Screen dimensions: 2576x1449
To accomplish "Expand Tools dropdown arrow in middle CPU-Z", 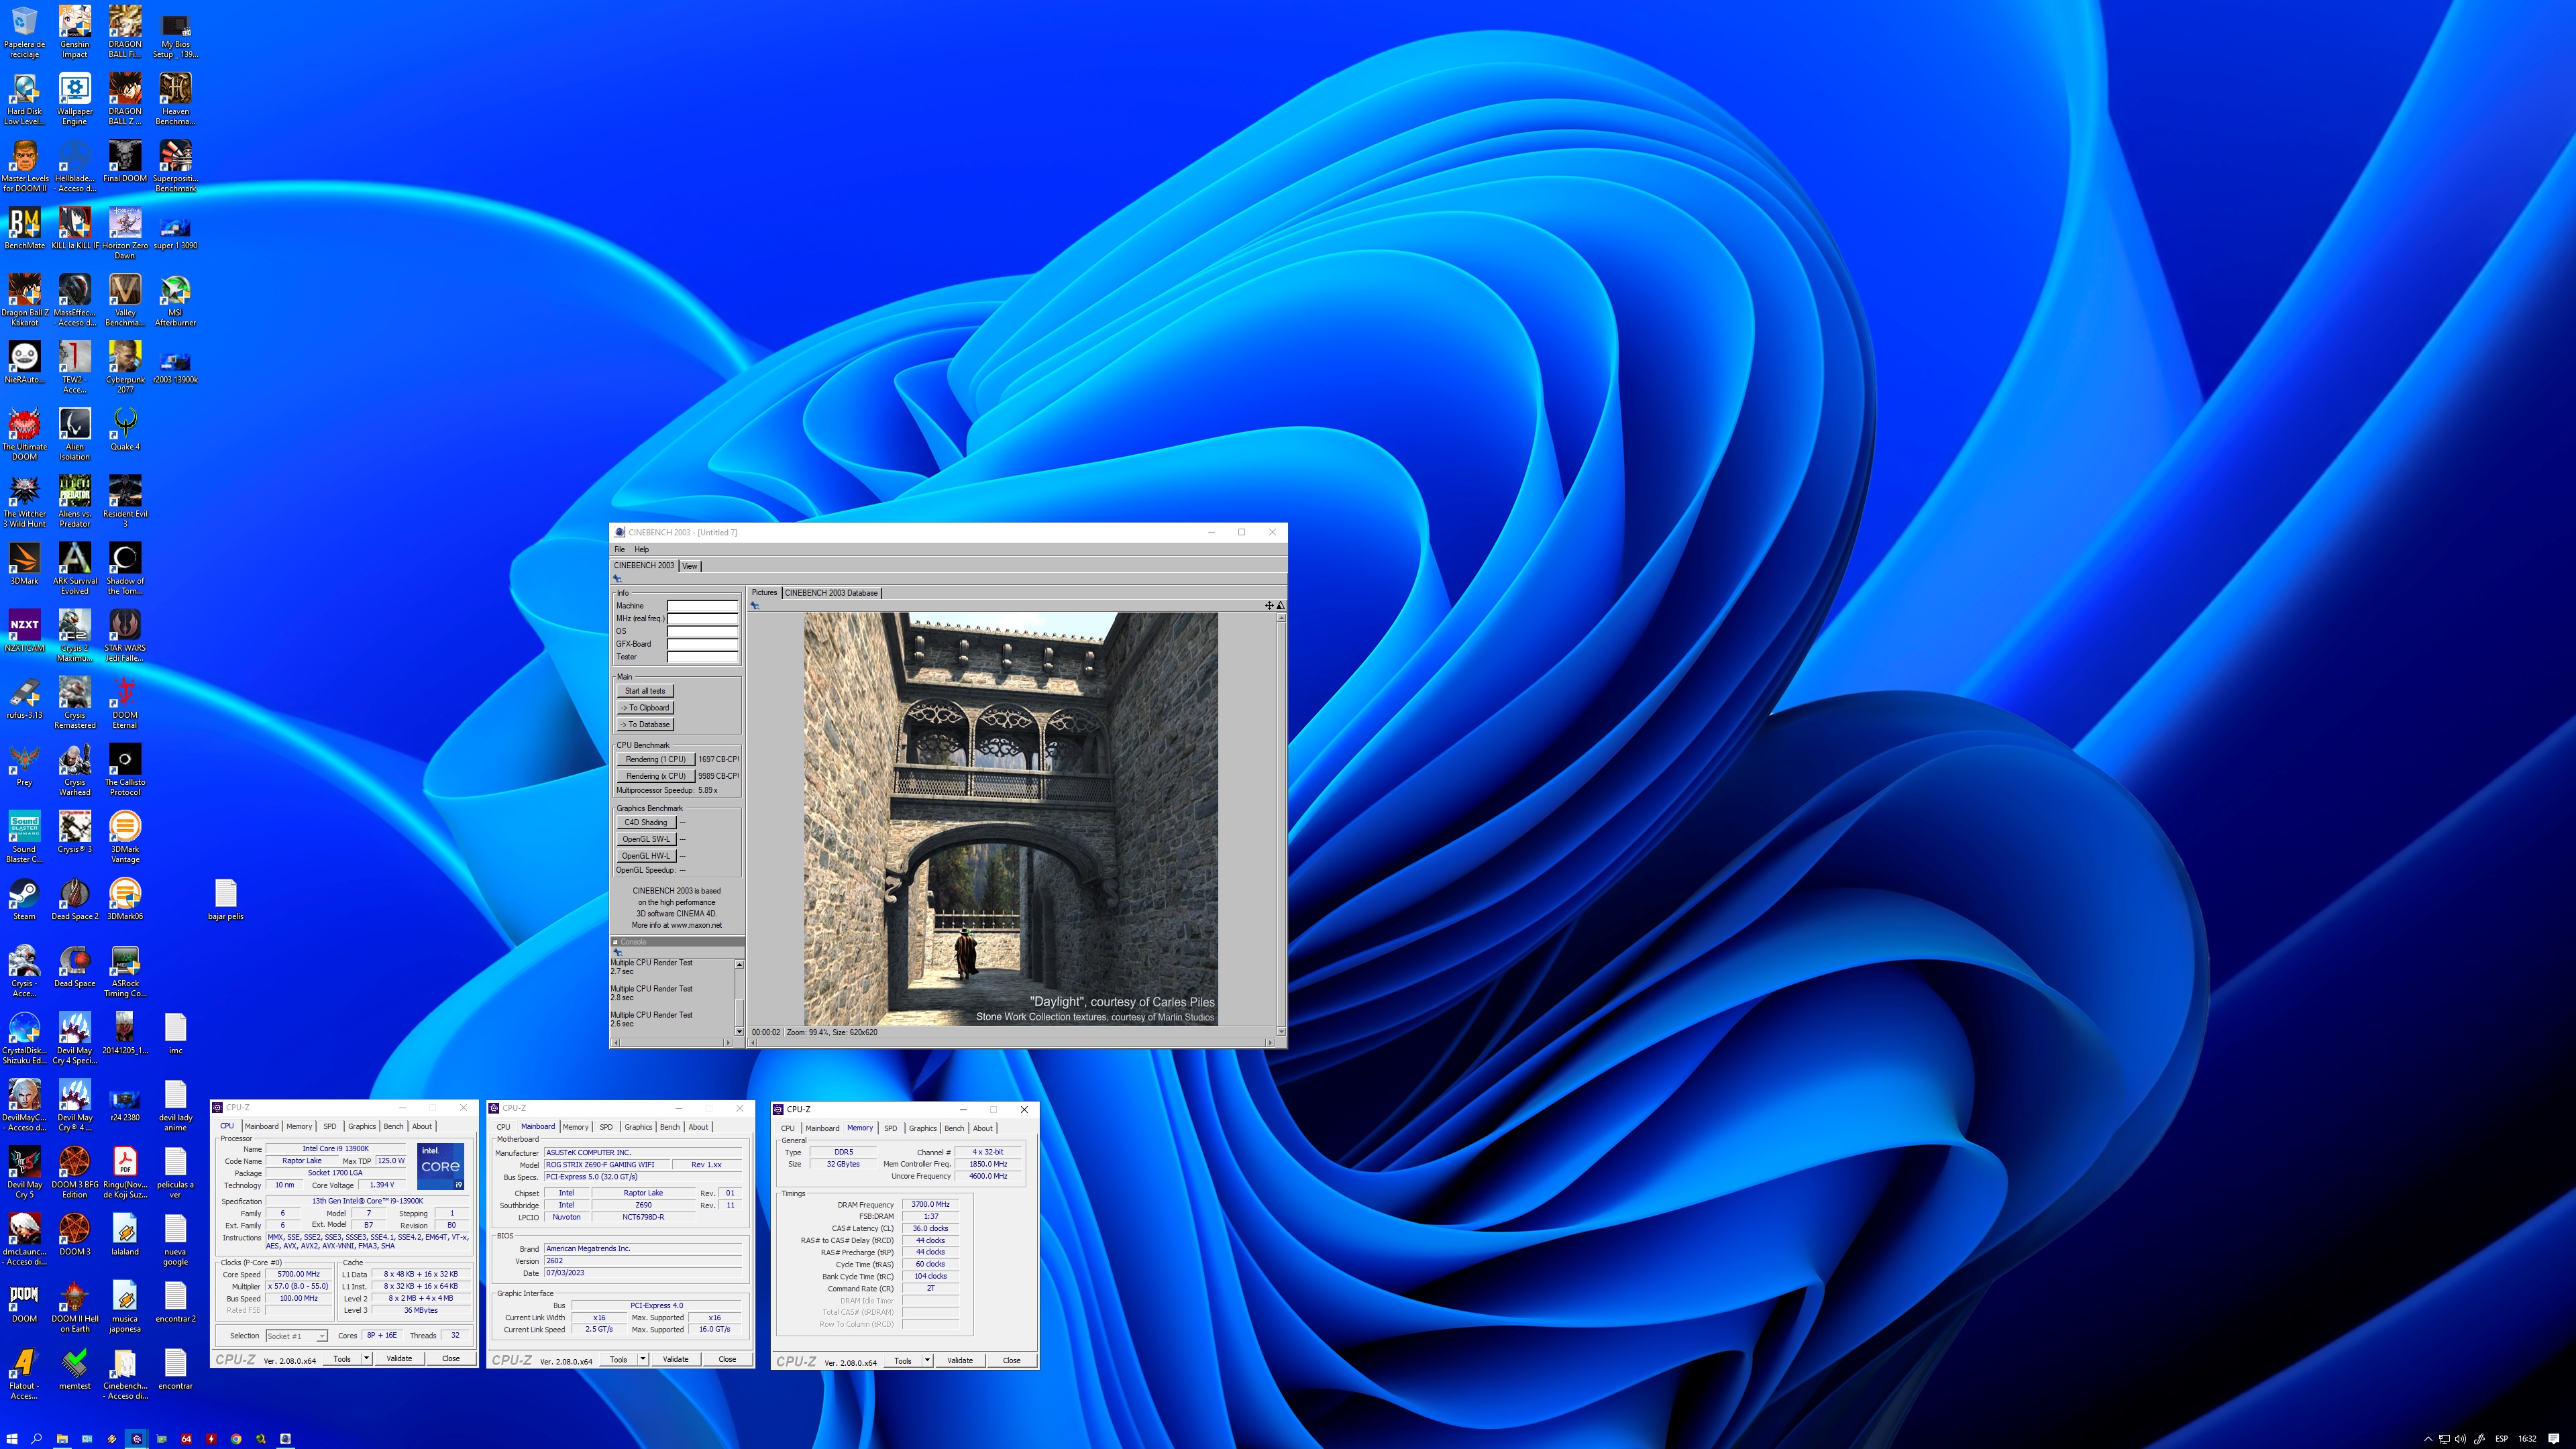I will tap(643, 1360).
